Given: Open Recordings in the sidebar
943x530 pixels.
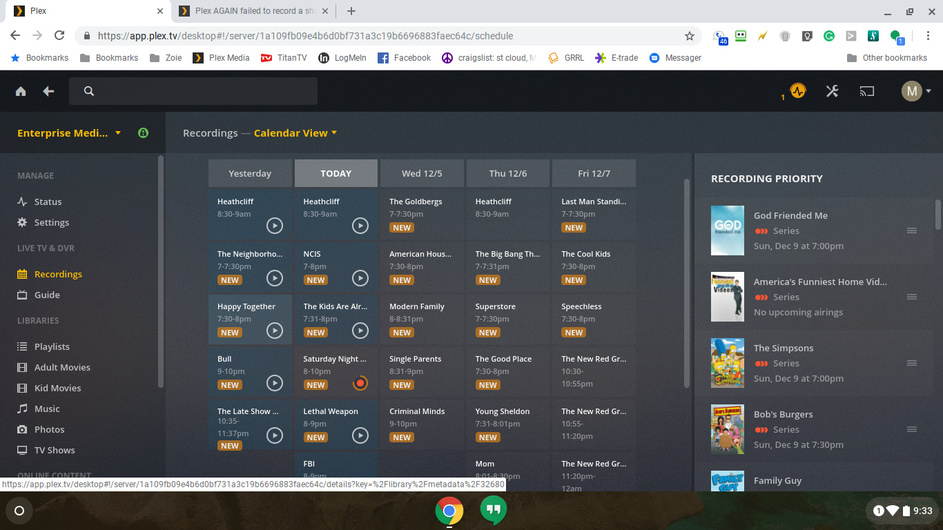Looking at the screenshot, I should 58,274.
